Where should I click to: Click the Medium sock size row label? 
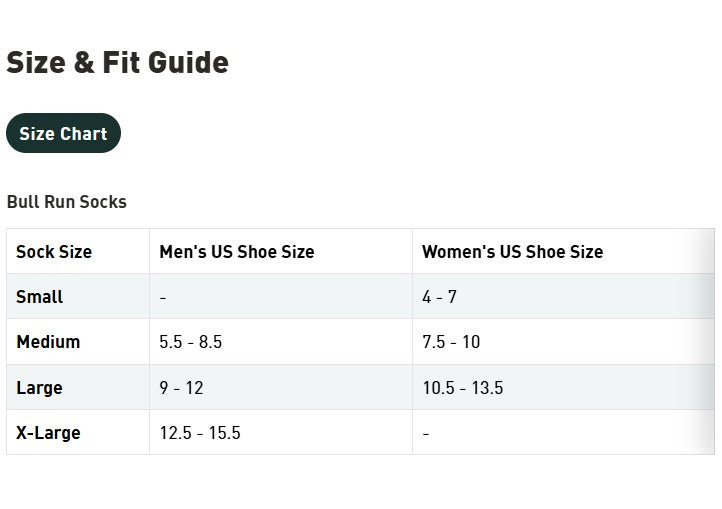click(x=48, y=342)
